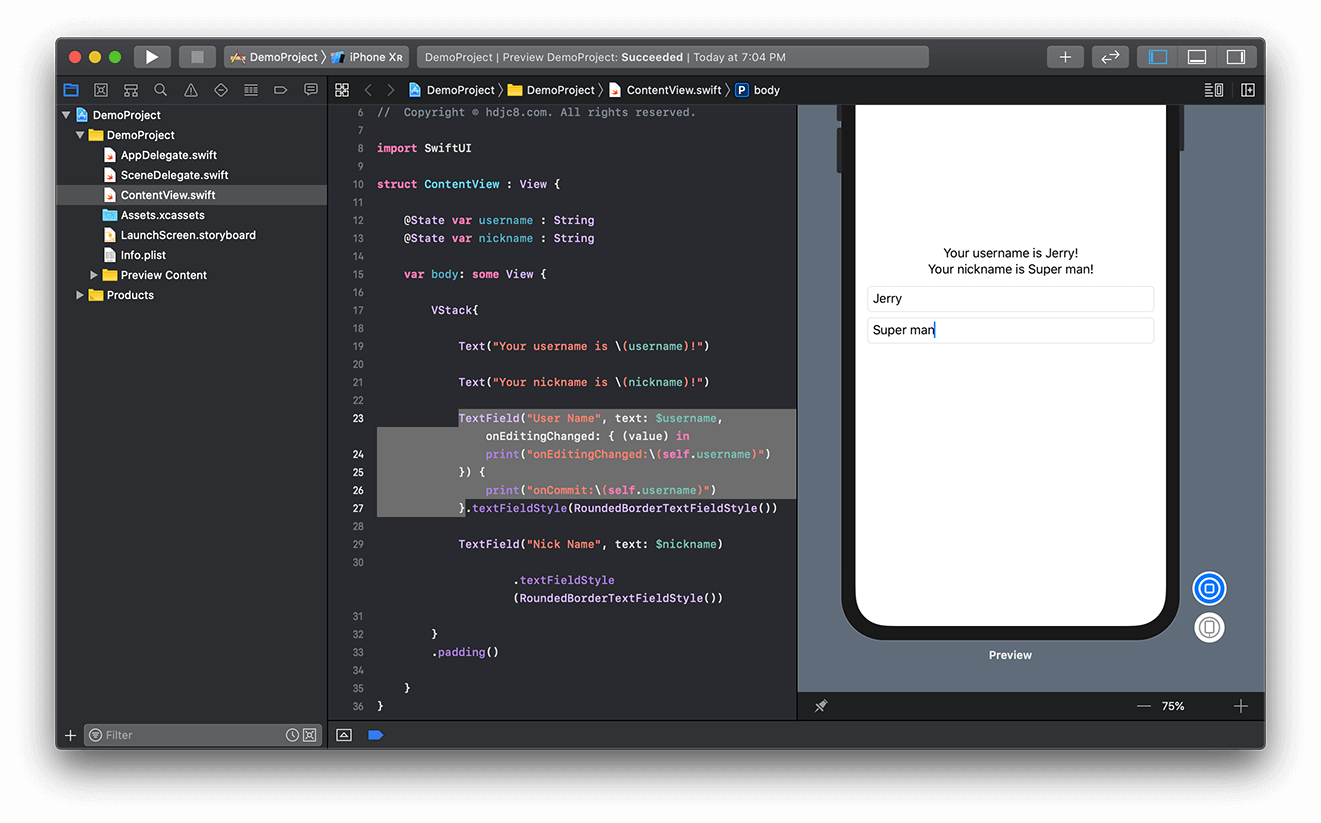This screenshot has height=823, width=1321.
Task: Open DemoProject folder in jump bar
Action: (551, 90)
